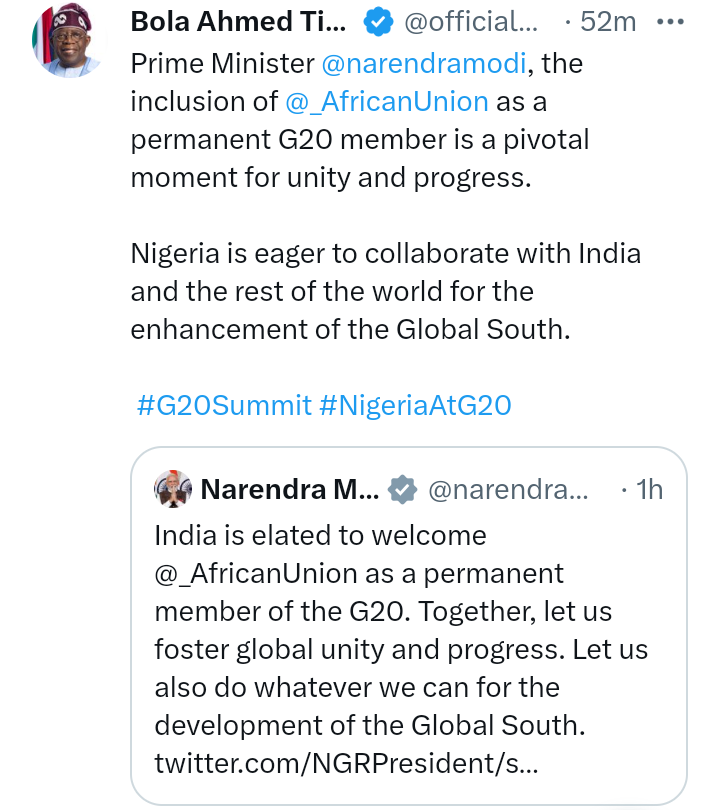Open the tweet's 52m timestamp
Viewport: 720px width, 810px height.
(x=608, y=19)
